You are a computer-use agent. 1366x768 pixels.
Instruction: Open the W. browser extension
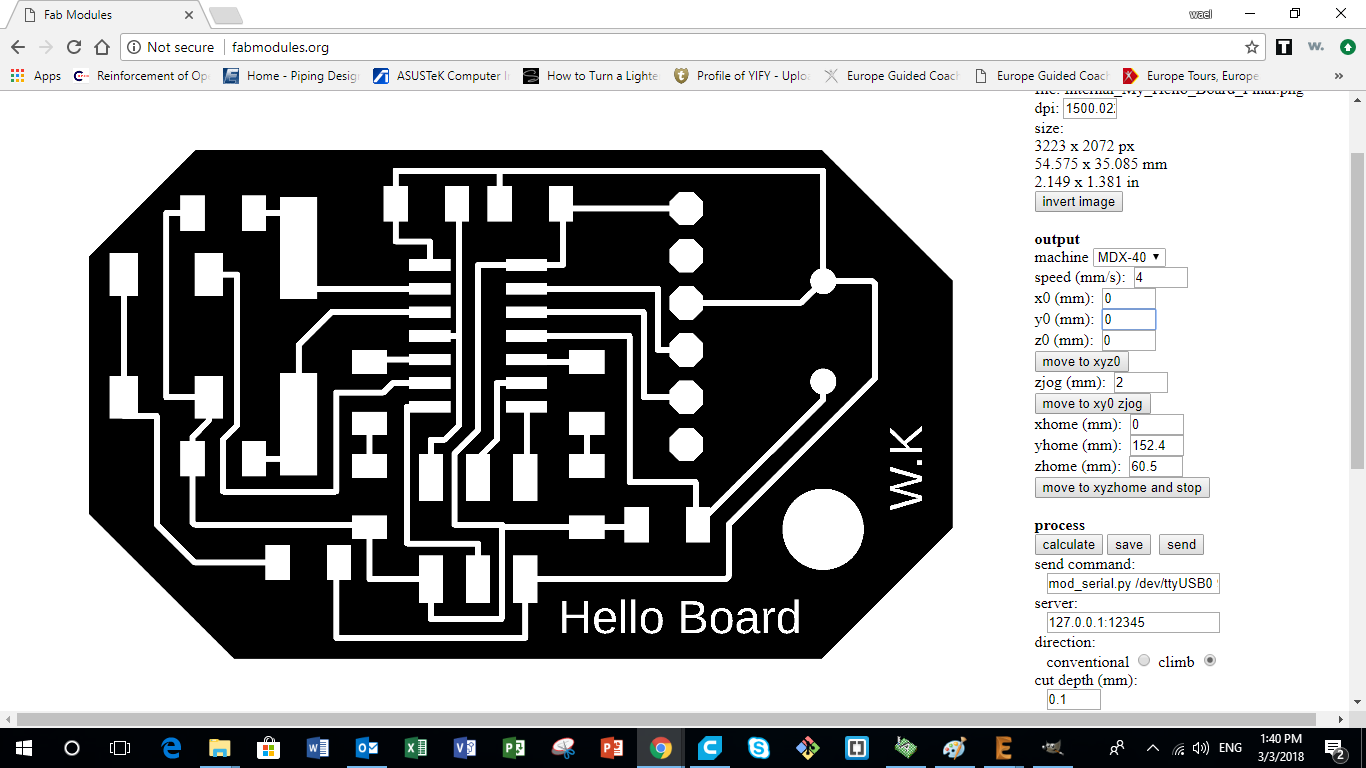coord(1316,47)
